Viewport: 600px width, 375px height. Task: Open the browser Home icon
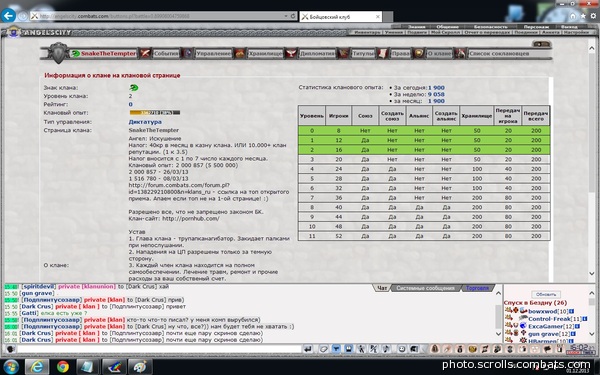pos(572,16)
